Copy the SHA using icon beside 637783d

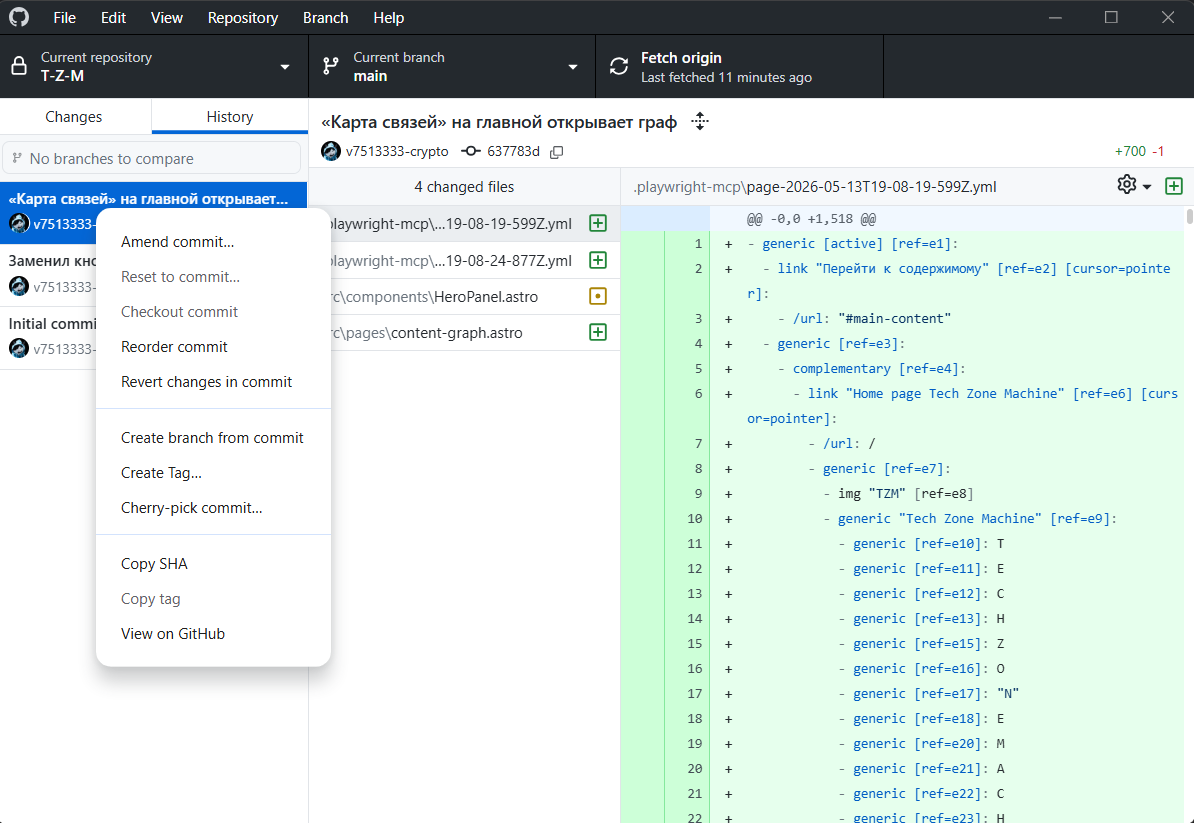557,152
